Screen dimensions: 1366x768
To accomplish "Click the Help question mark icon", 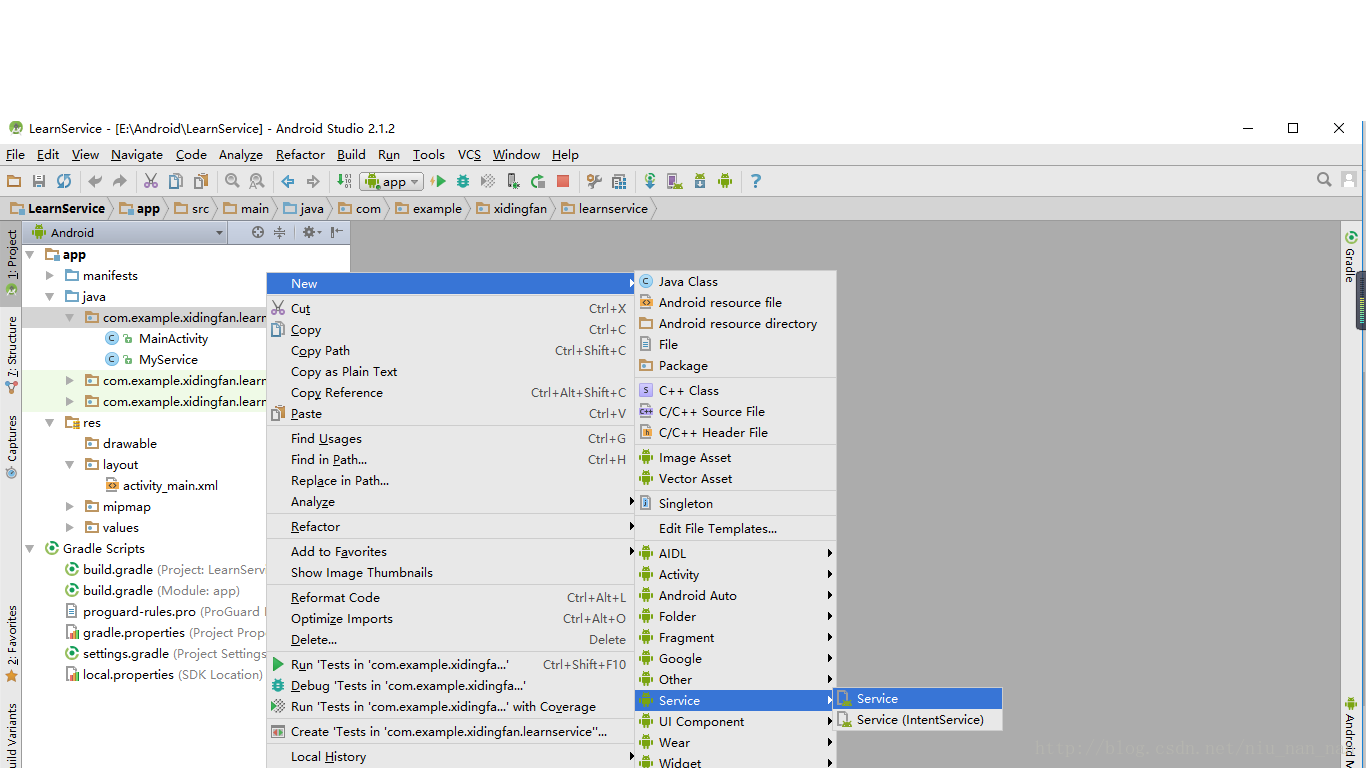I will click(756, 181).
